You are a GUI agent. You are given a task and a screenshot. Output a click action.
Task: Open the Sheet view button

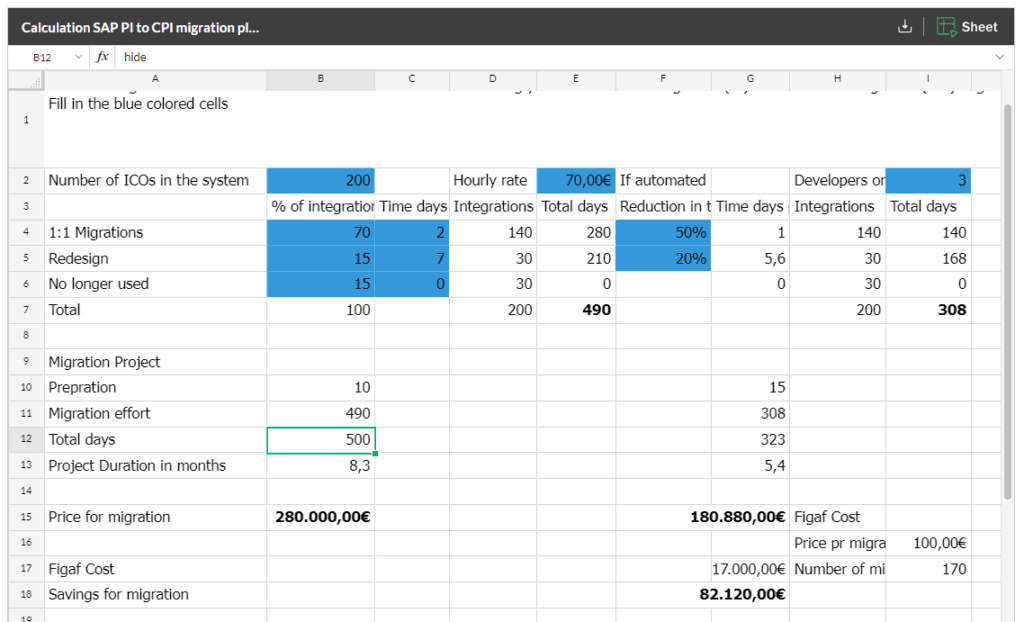[x=967, y=27]
